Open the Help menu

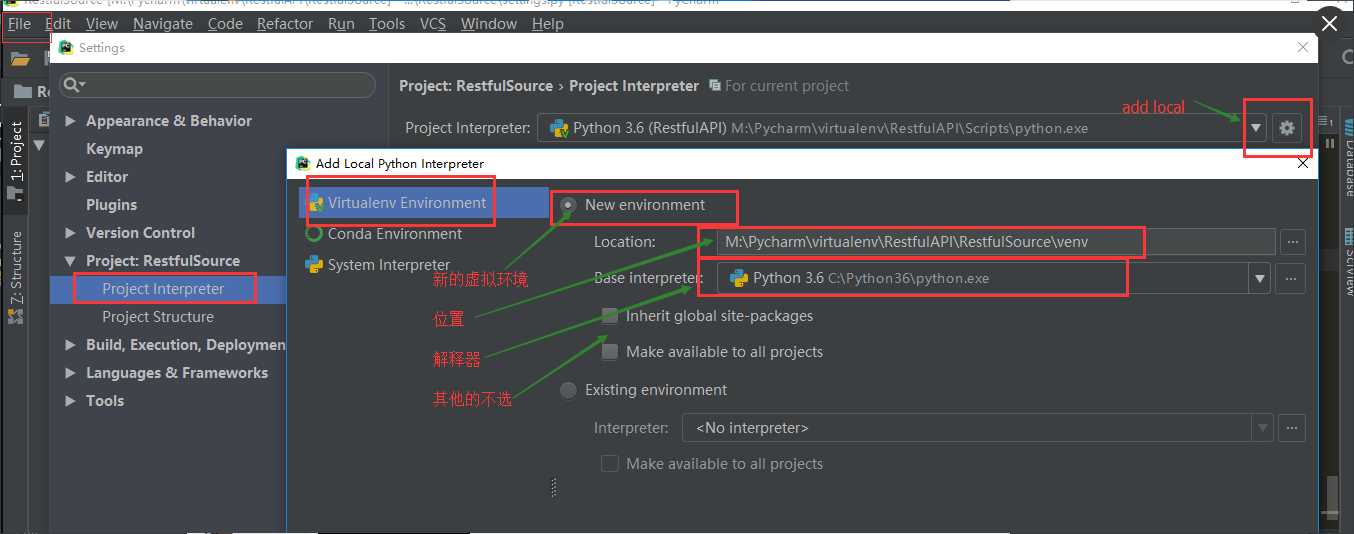(x=548, y=24)
